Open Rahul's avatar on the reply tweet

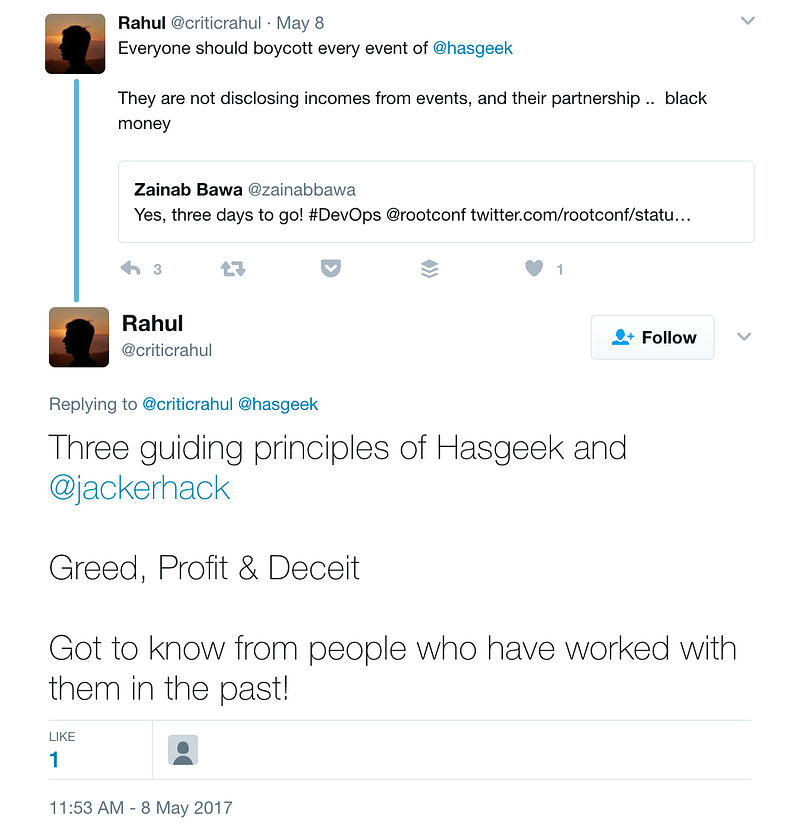[x=79, y=337]
